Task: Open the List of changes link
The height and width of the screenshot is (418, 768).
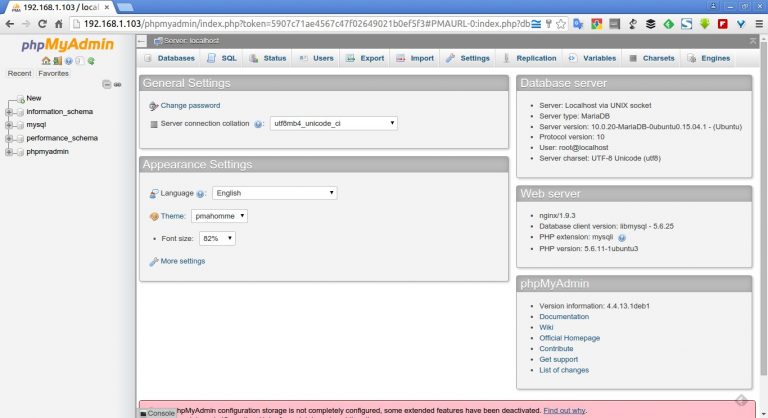Action: (x=564, y=370)
